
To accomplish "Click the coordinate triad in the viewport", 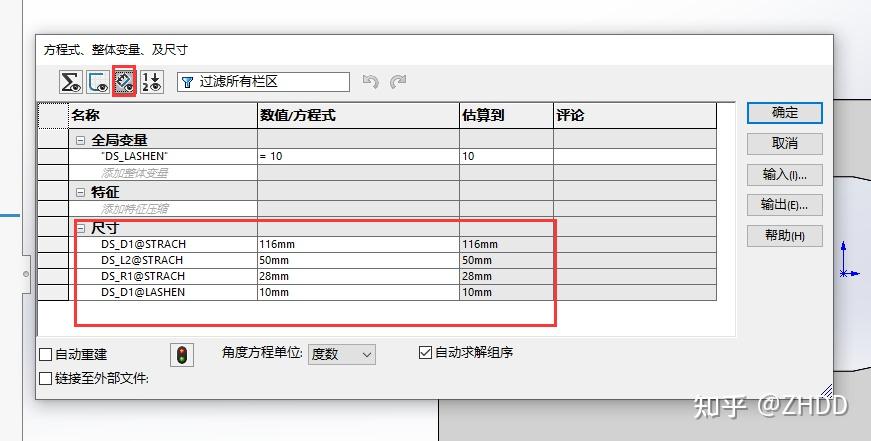I will point(848,260).
